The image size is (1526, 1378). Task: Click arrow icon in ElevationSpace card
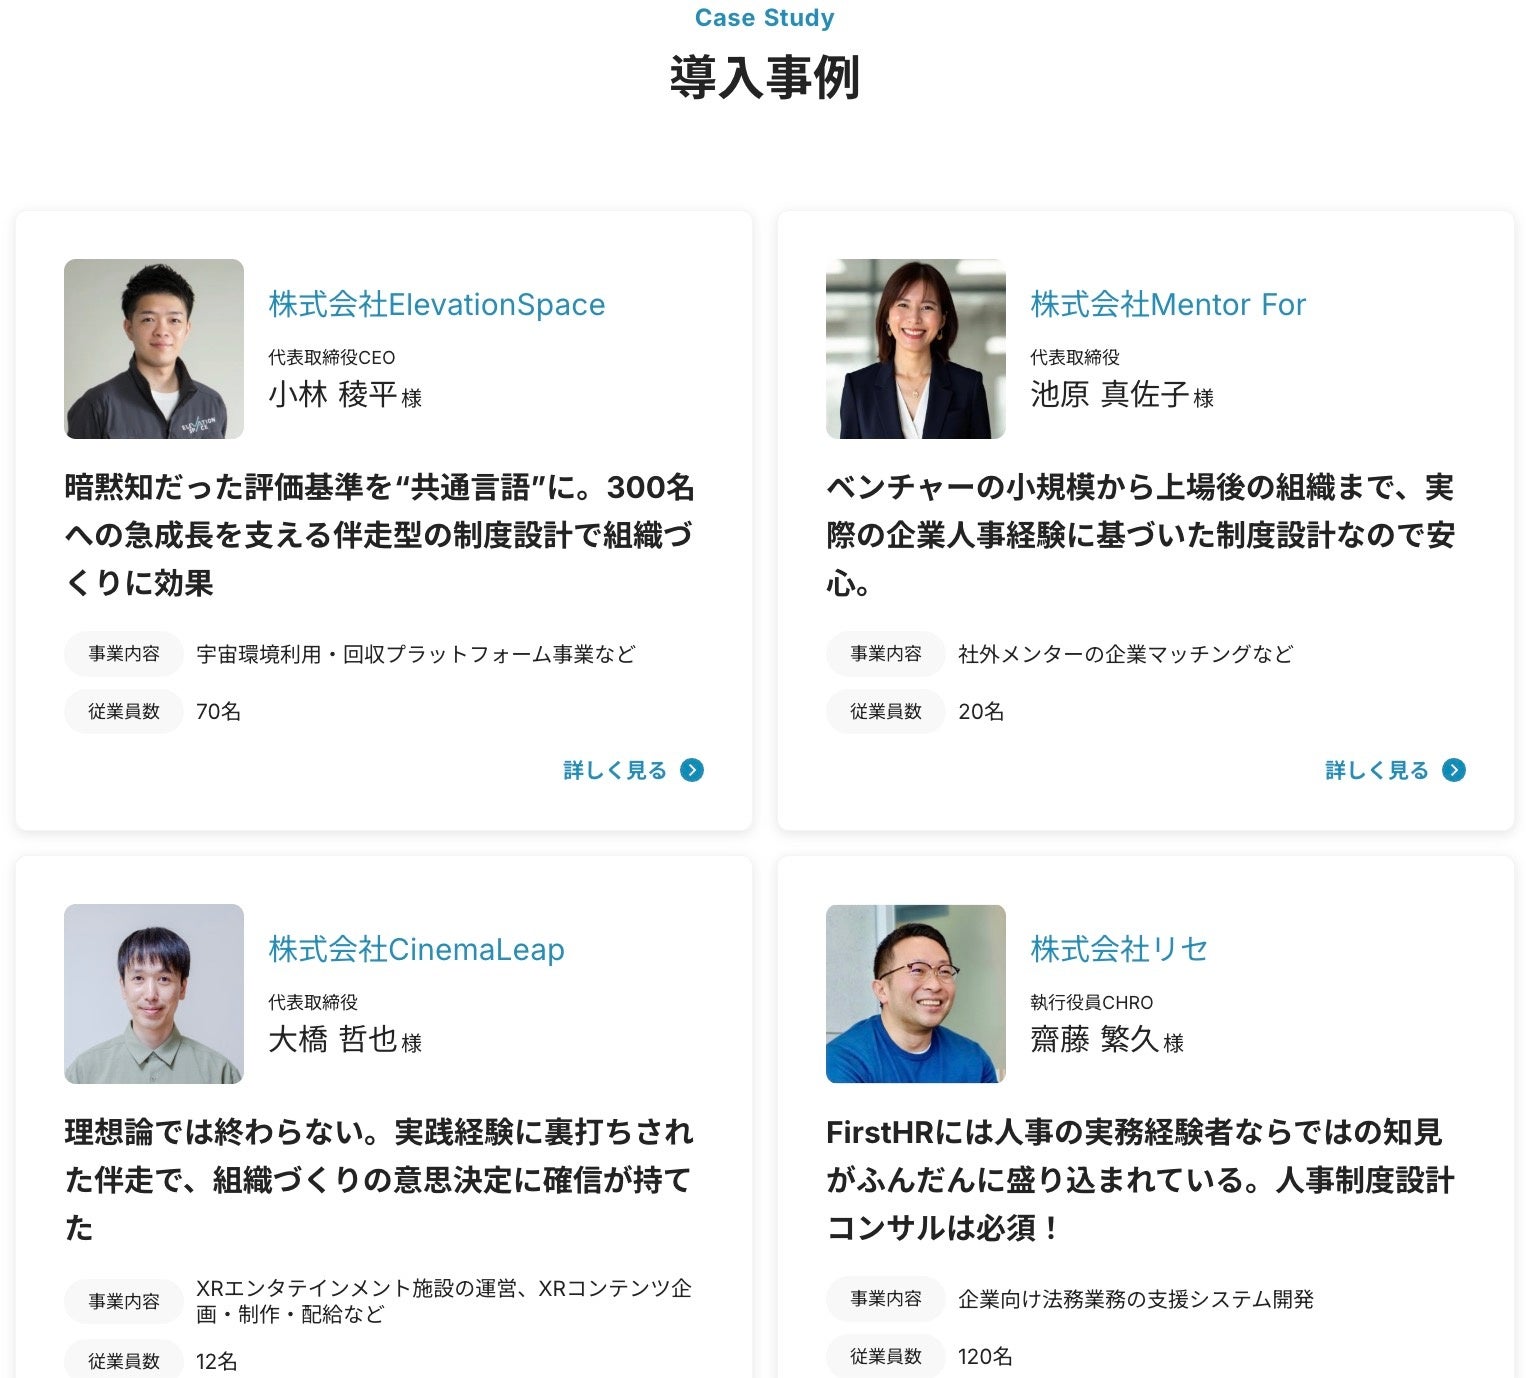692,770
